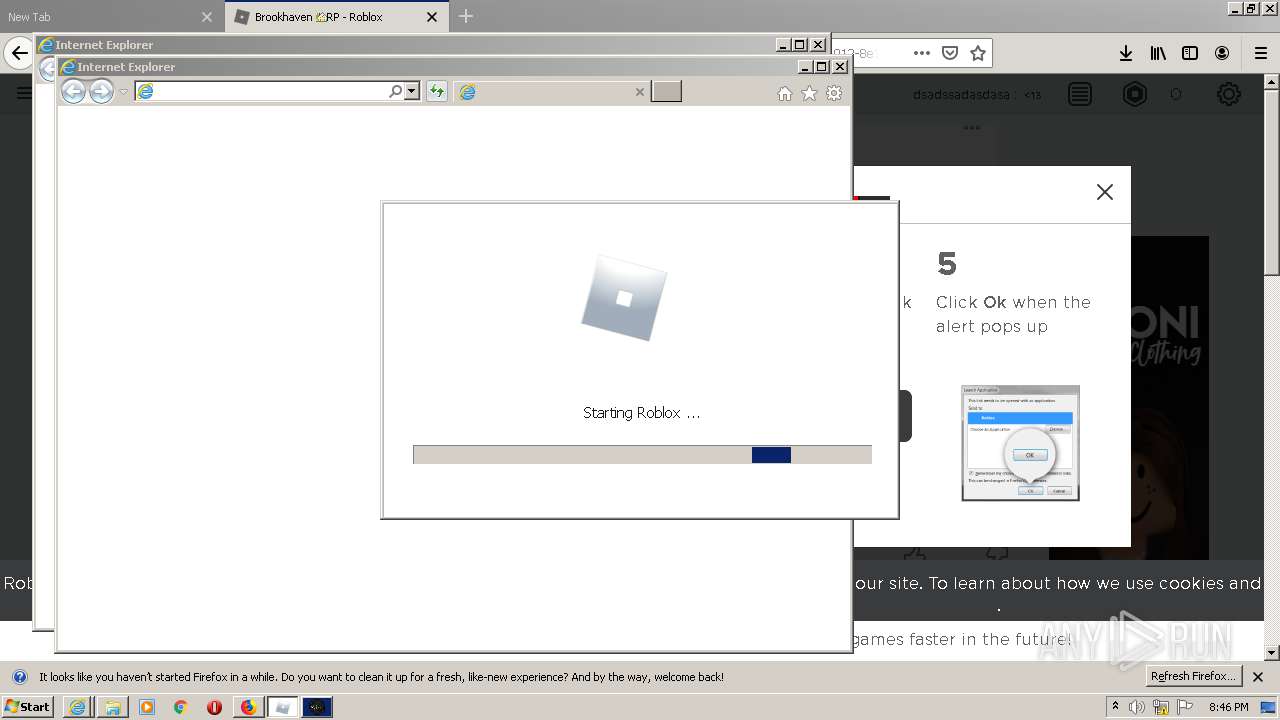1280x720 pixels.
Task: Switch to Firefox in the taskbar
Action: [x=248, y=707]
